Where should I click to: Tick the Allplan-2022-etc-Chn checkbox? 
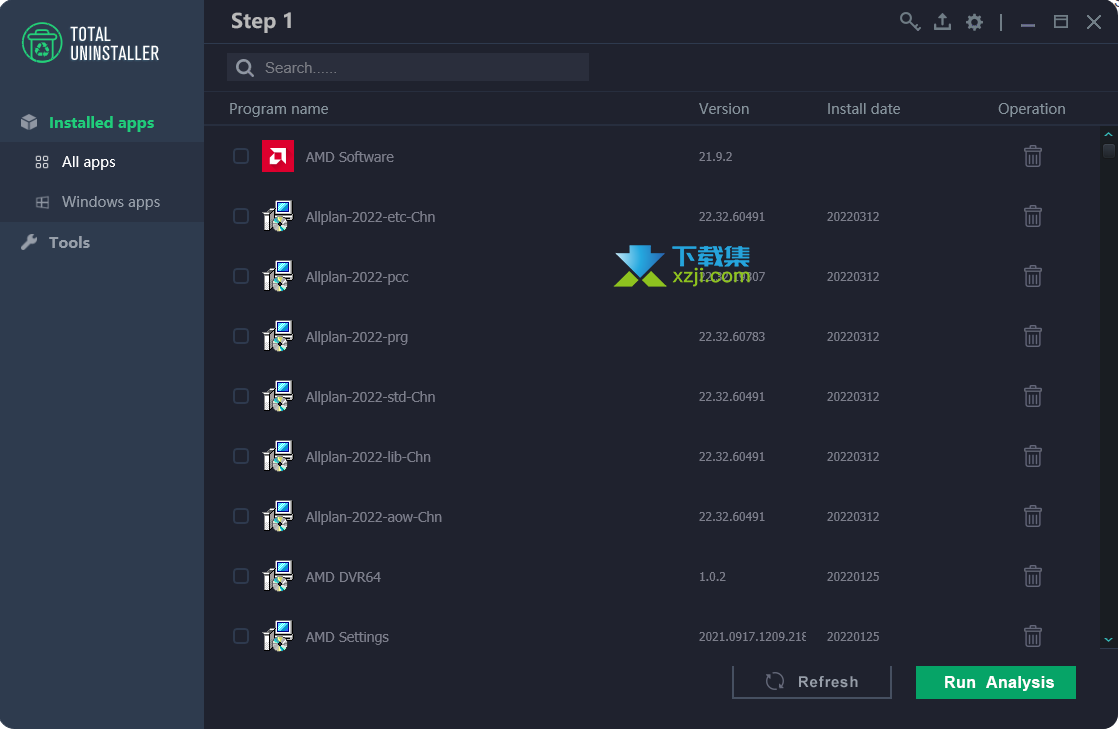coord(241,216)
